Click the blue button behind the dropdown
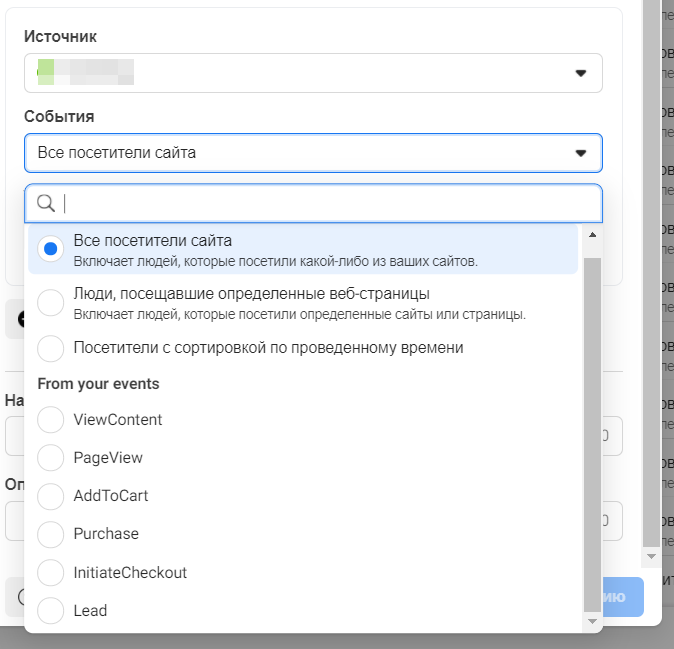674x649 pixels. (x=622, y=597)
